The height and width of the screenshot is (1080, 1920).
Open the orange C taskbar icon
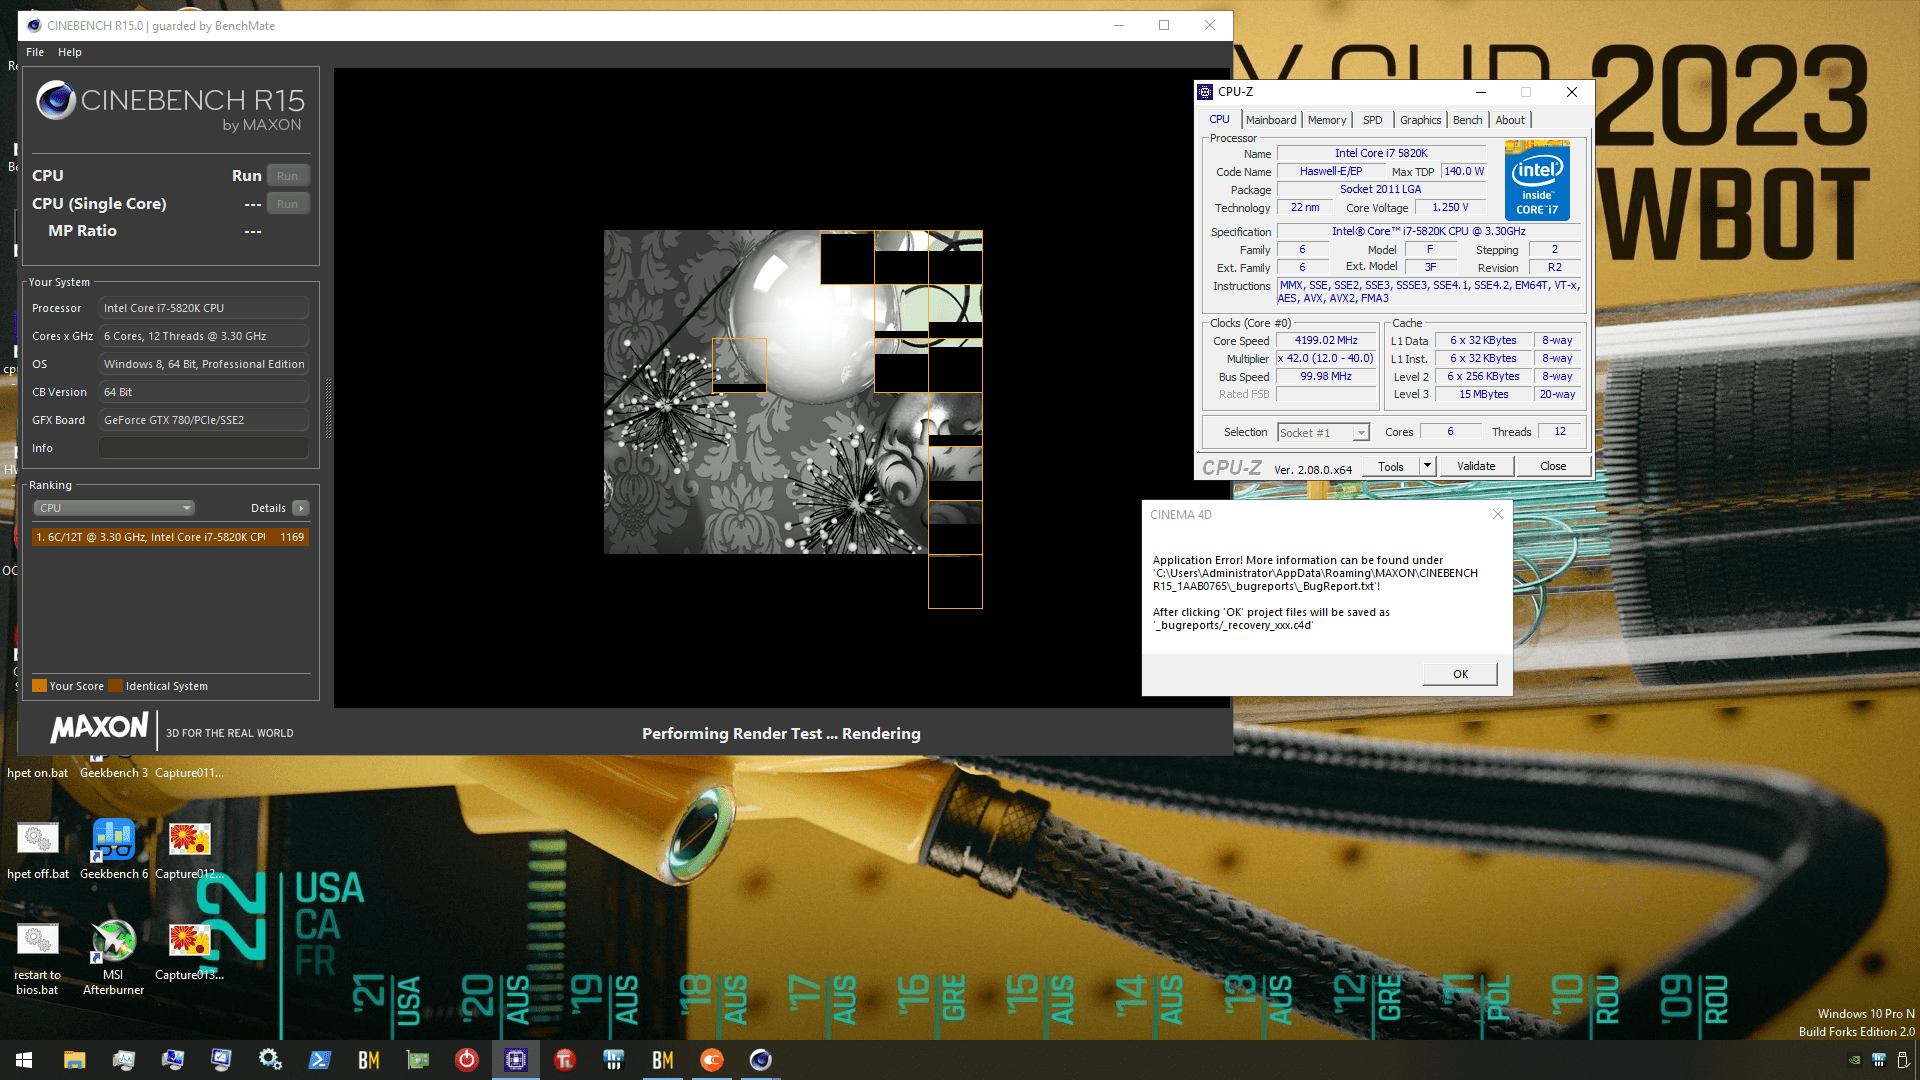pos(711,1060)
